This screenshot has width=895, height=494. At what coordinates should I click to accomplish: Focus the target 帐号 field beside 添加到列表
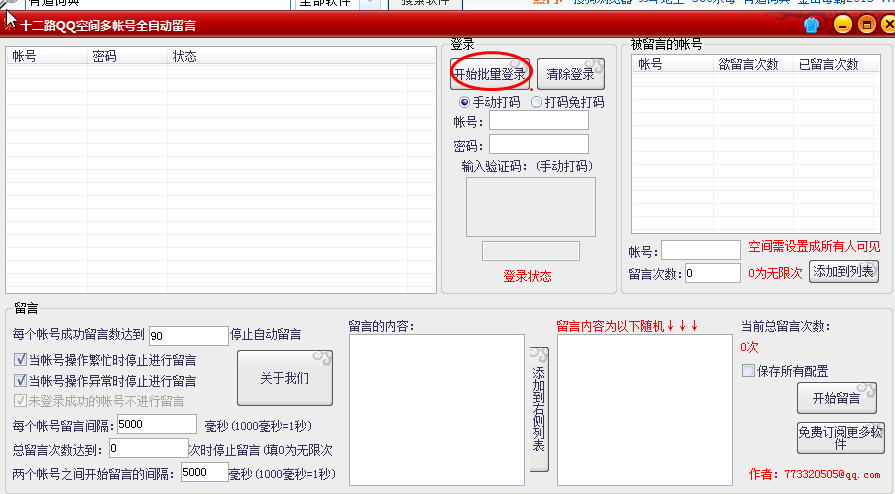700,250
